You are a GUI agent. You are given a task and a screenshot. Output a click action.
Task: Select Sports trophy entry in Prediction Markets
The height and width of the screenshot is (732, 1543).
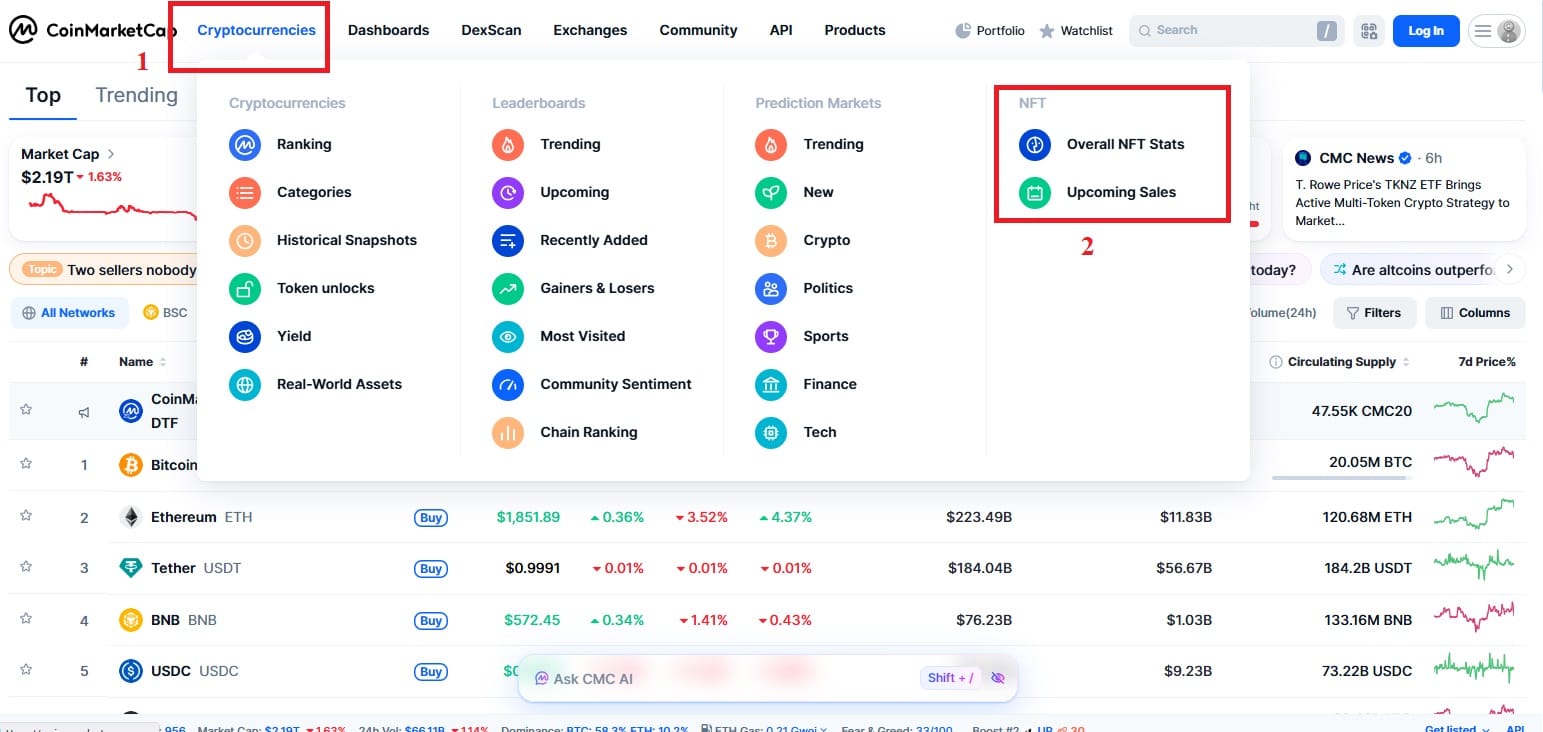pos(802,336)
